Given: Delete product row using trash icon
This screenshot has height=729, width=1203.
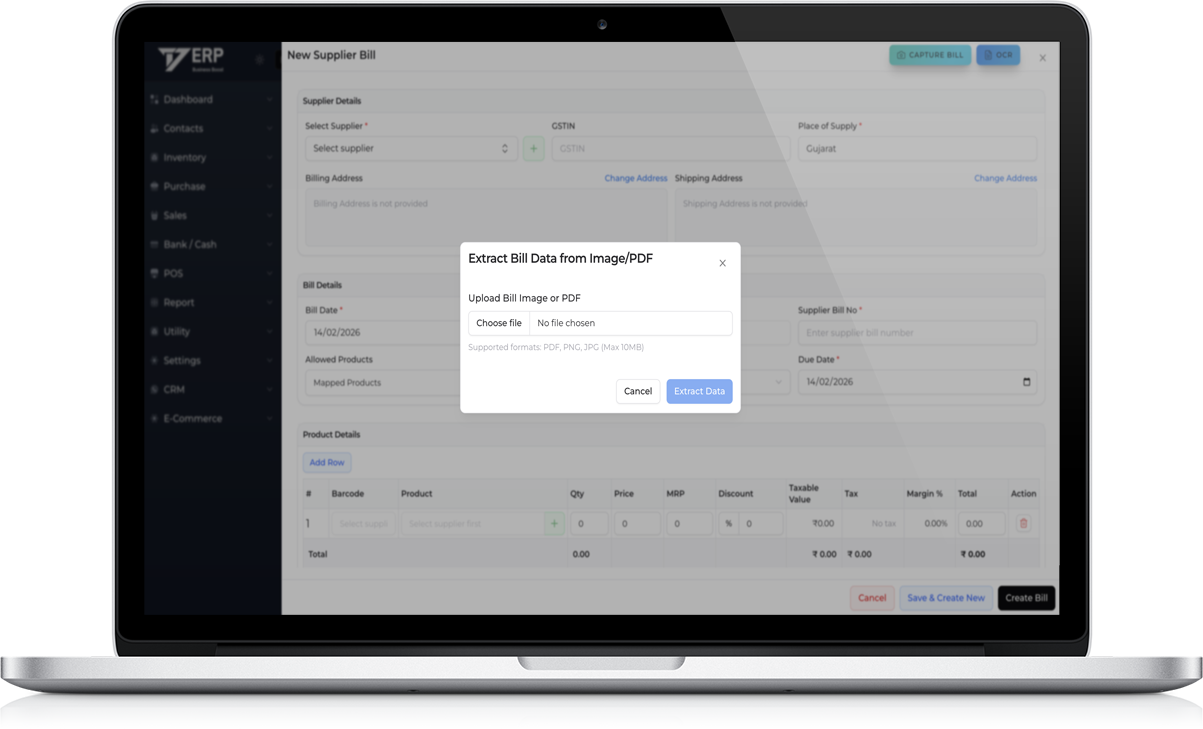Looking at the screenshot, I should pyautogui.click(x=1023, y=523).
